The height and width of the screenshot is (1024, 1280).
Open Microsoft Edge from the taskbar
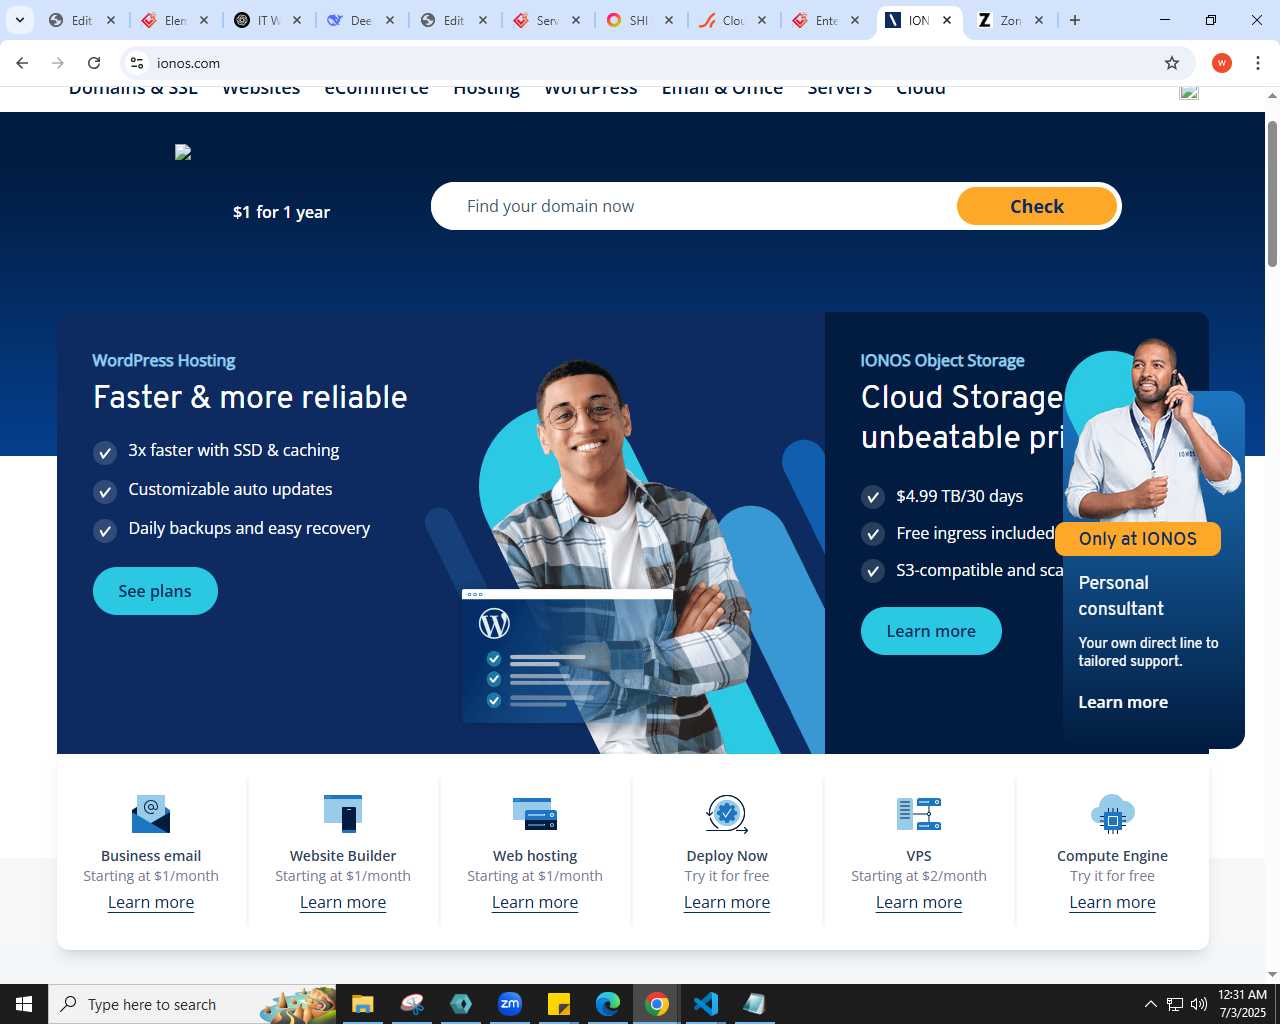coord(608,1004)
